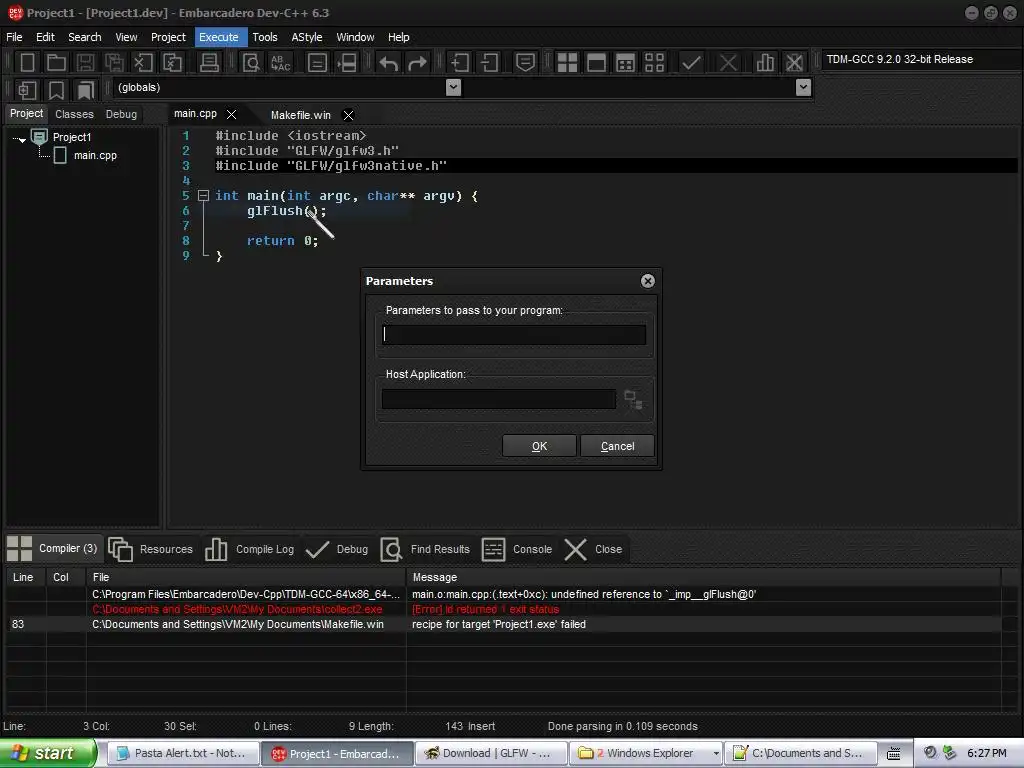1024x768 pixels.
Task: Click the Stop Execution X toolbar icon
Action: [x=728, y=63]
